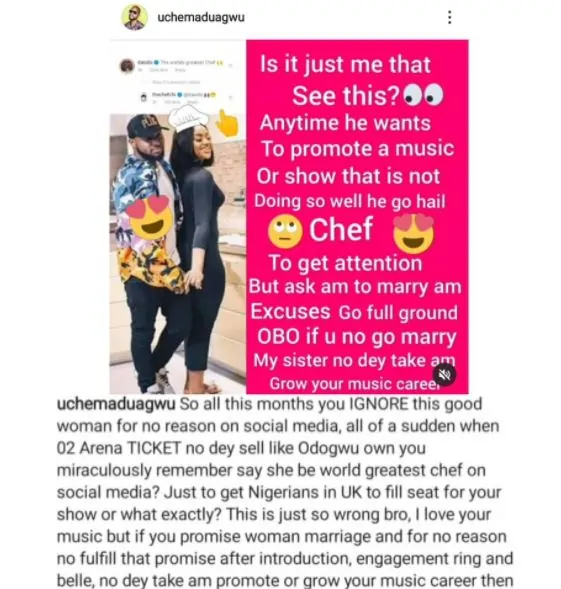Tap the bold uchemaduagwu name in caption
The image size is (561, 589).
(x=116, y=404)
